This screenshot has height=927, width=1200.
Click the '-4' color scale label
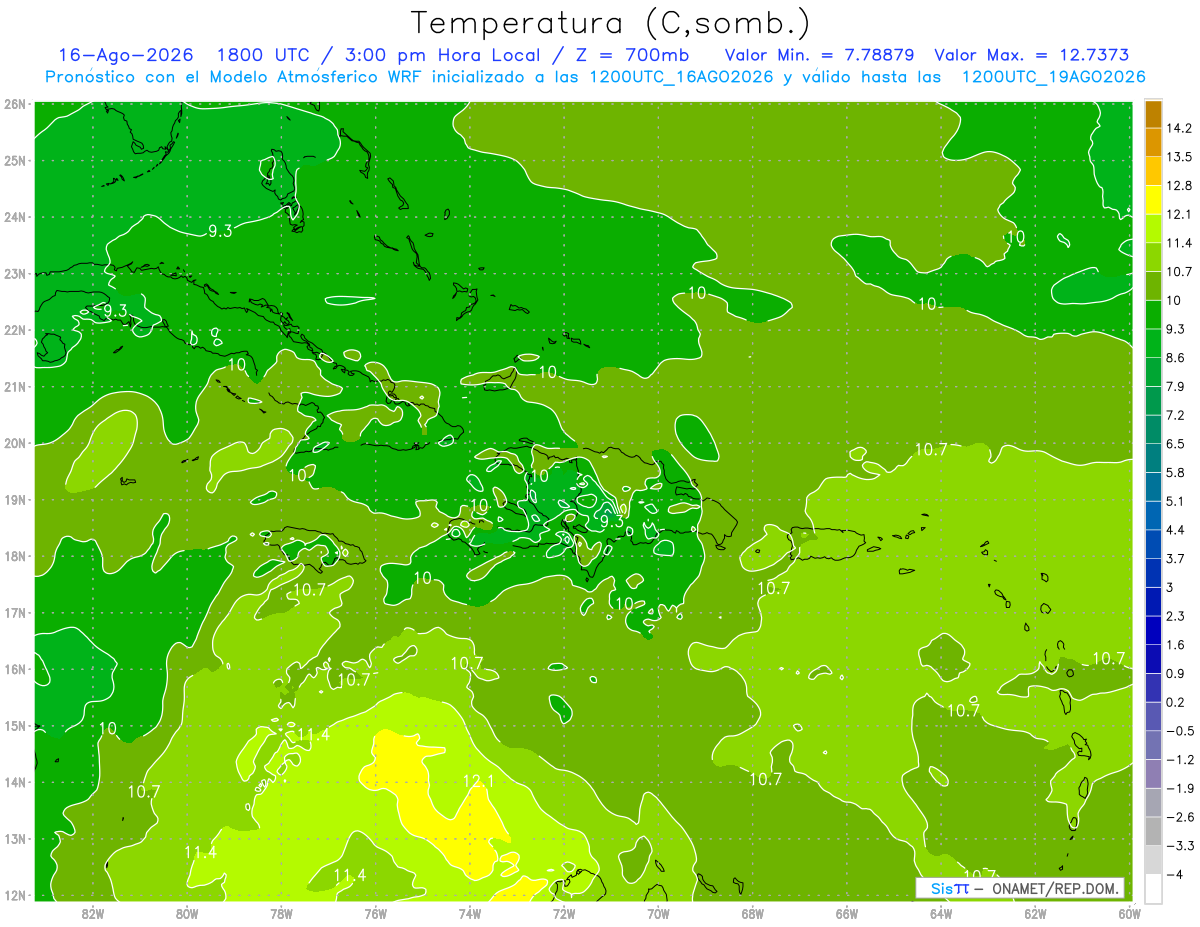click(x=1174, y=874)
